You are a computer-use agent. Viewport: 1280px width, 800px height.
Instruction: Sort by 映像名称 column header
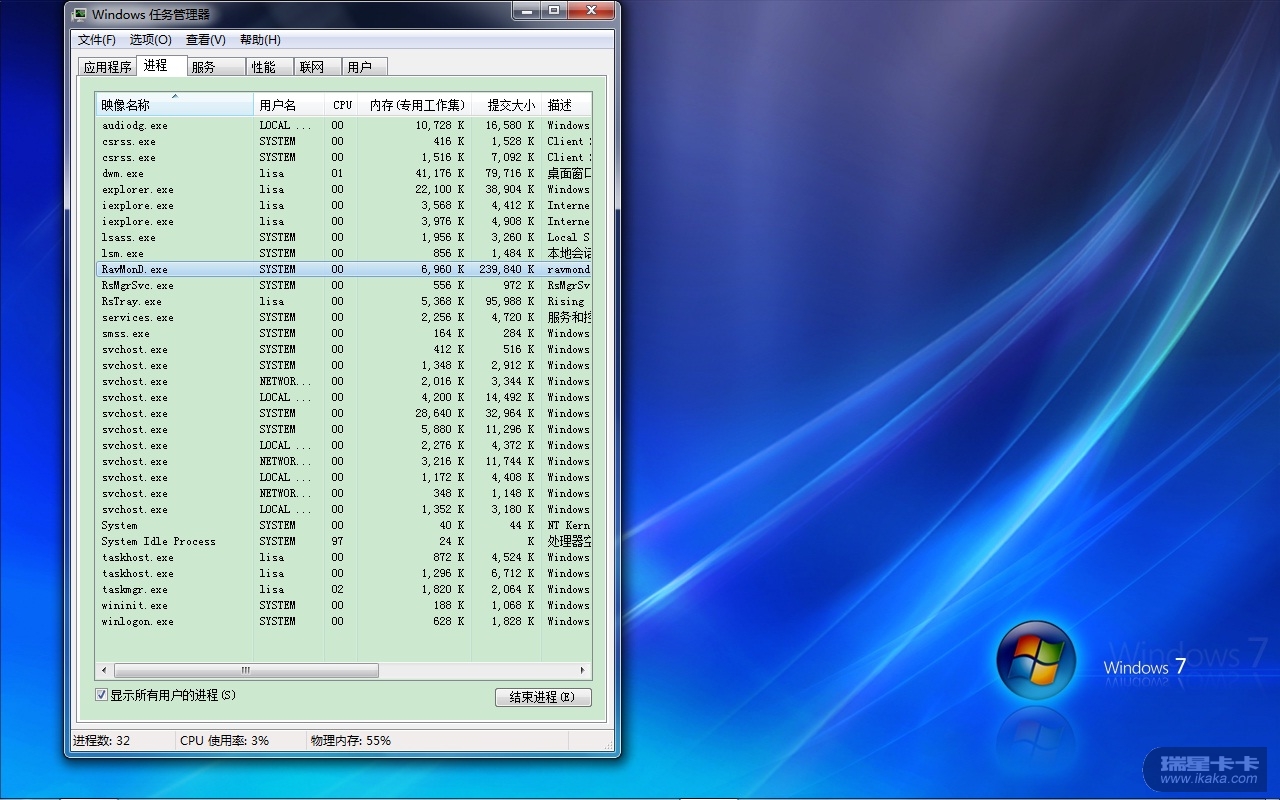[x=175, y=105]
